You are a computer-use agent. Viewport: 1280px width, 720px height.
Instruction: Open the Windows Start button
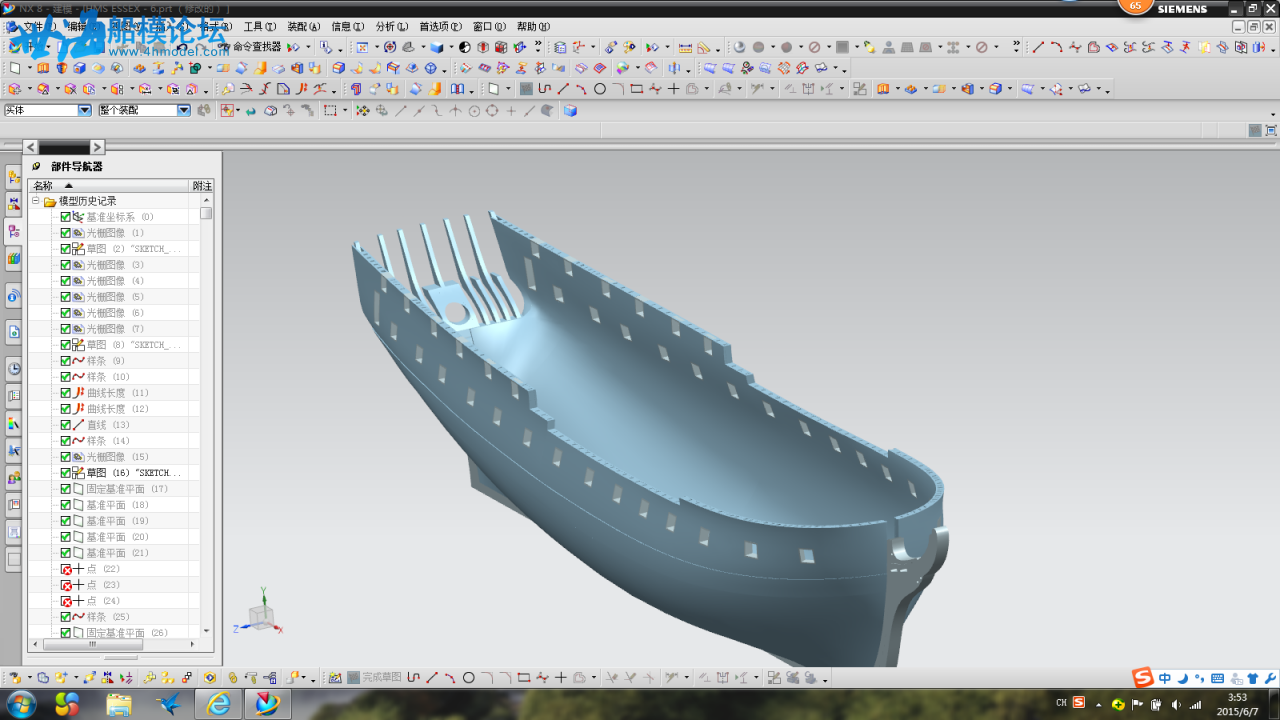pos(20,704)
